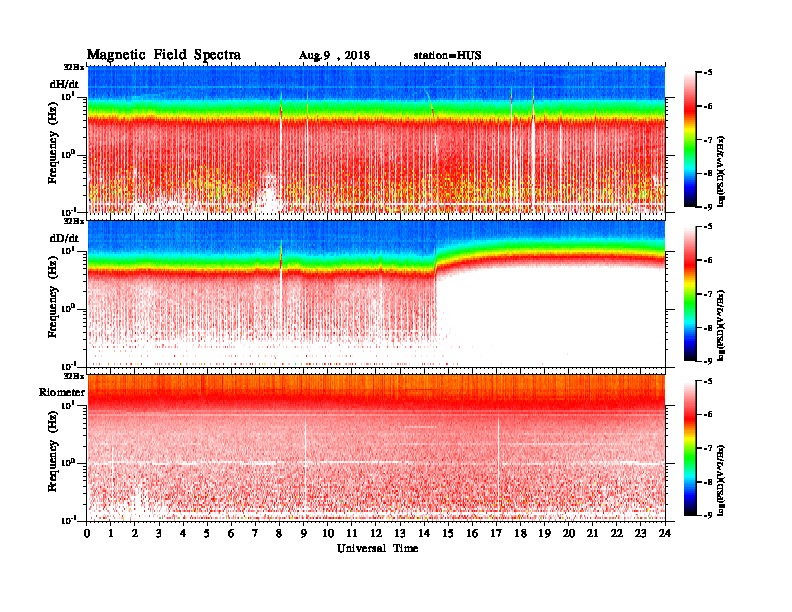Select the "Aug.9 , 2018" date label
Viewport: 792px width, 612px height.
click(334, 56)
